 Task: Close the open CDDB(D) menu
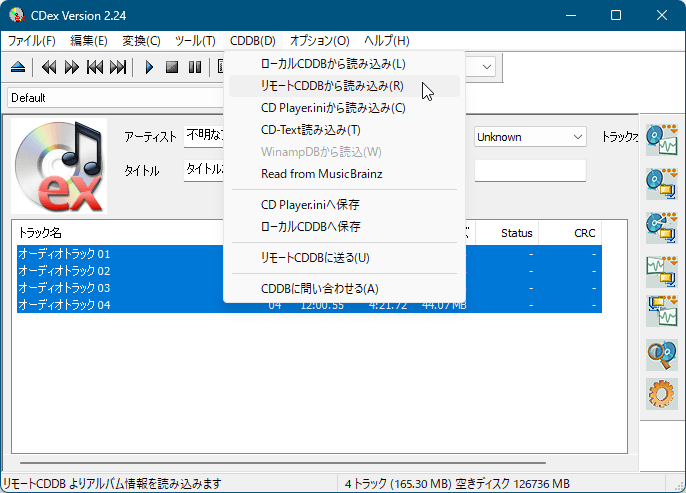pos(253,41)
